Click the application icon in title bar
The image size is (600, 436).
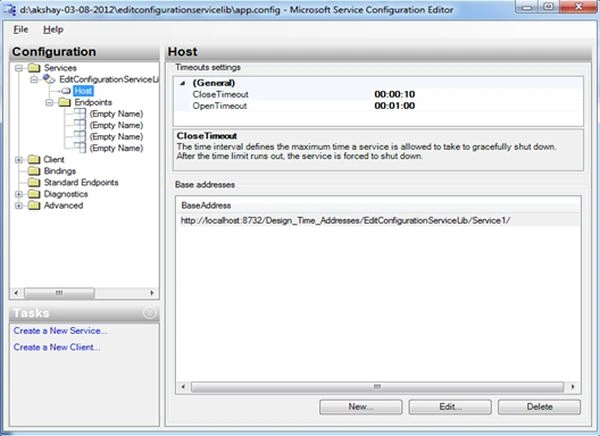10,9
